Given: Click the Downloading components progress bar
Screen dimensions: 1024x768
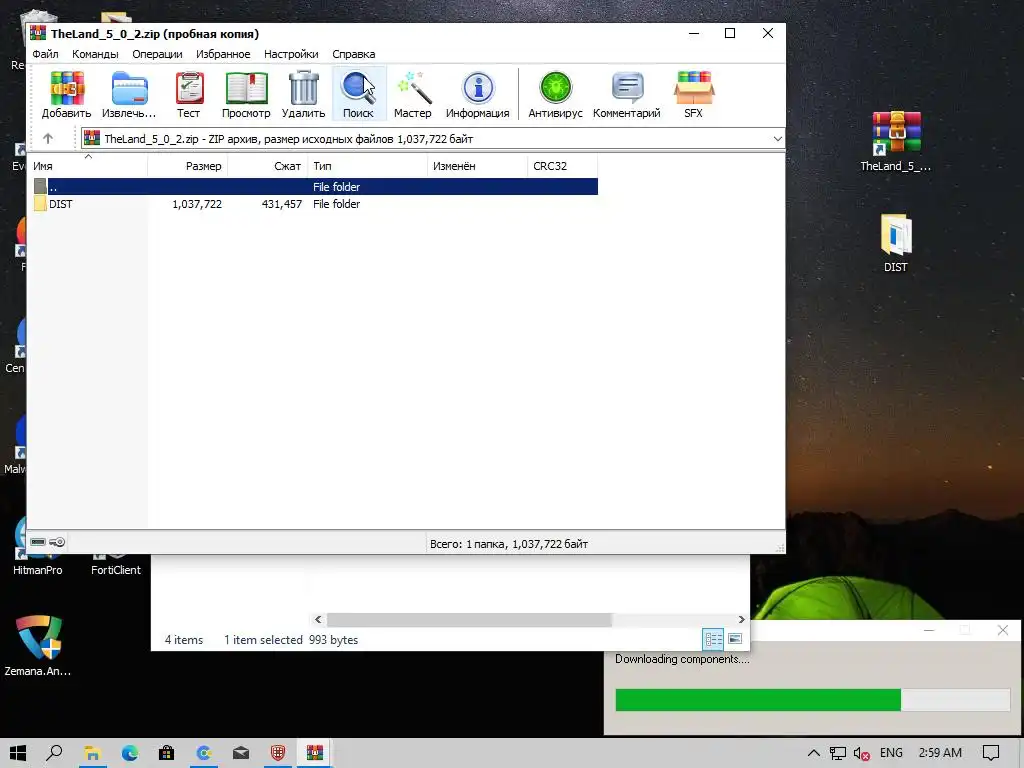Looking at the screenshot, I should point(812,700).
